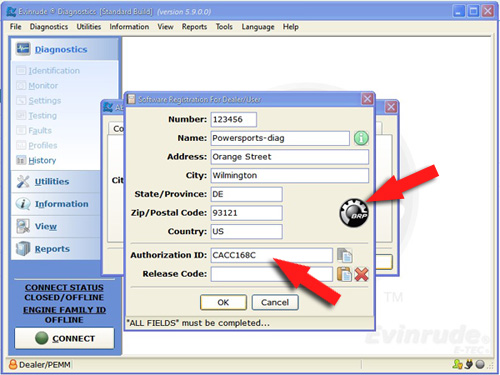Screen dimensions: 500x375
Task: Paste Release Code with clipboard icon
Action: pos(344,274)
